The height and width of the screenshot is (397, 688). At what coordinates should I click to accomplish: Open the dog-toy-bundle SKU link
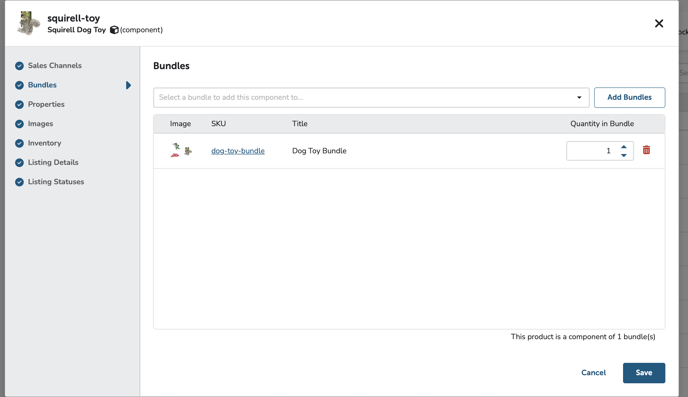[x=238, y=150]
